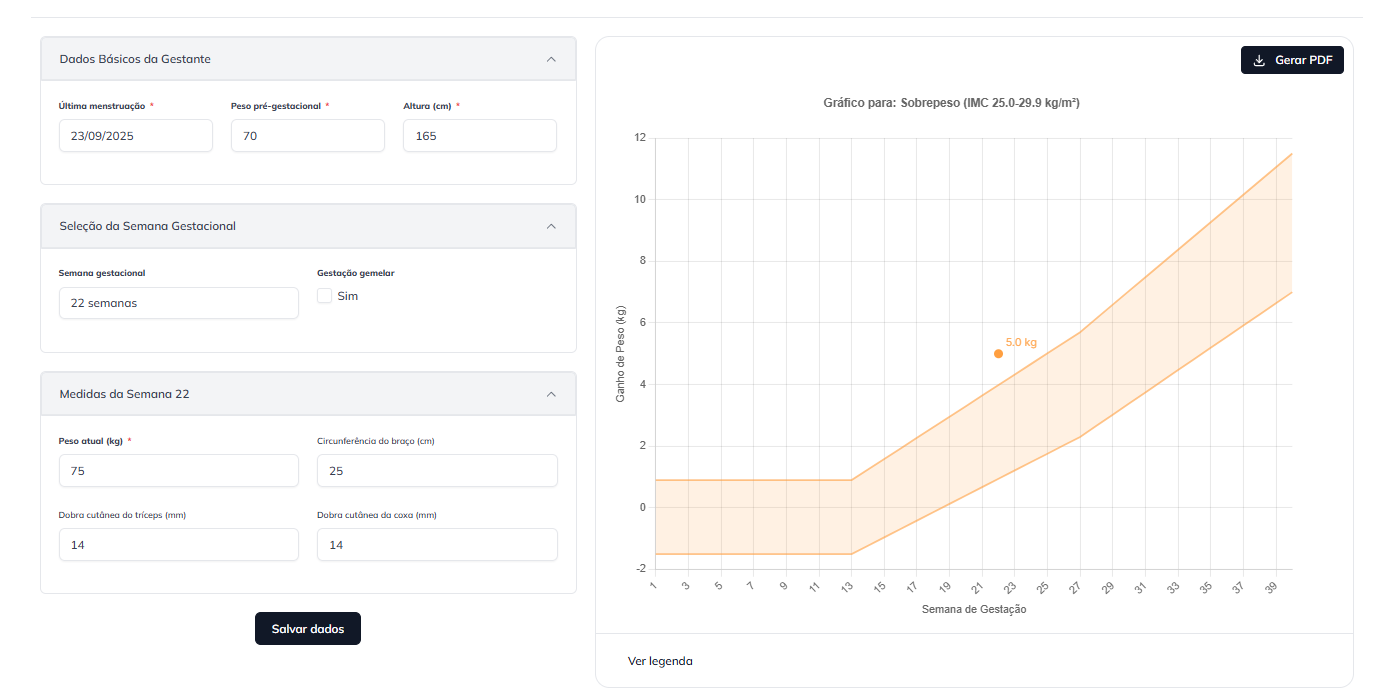Collapse the Dados Básicos da Gestante chevron
Viewport: 1378px width, 698px height.
pos(551,59)
